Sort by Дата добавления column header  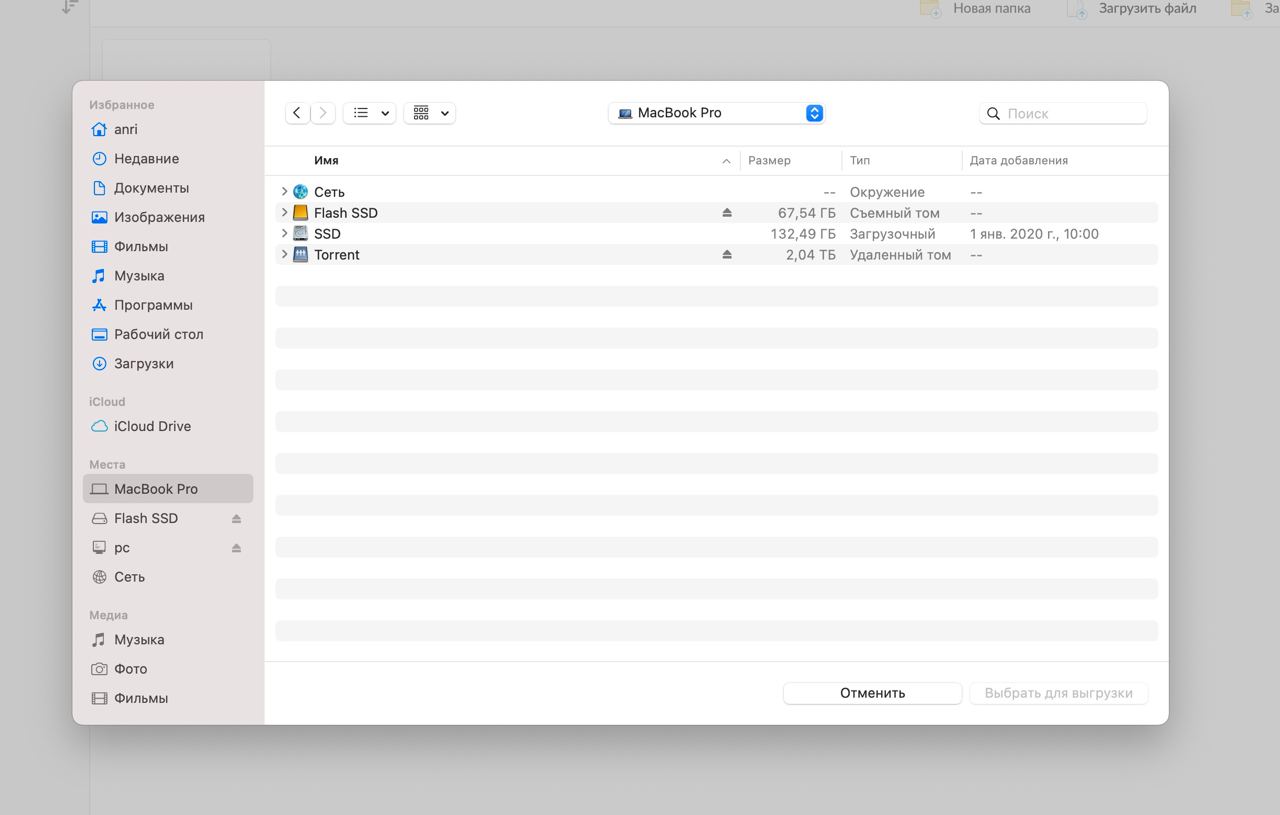[x=1019, y=160]
